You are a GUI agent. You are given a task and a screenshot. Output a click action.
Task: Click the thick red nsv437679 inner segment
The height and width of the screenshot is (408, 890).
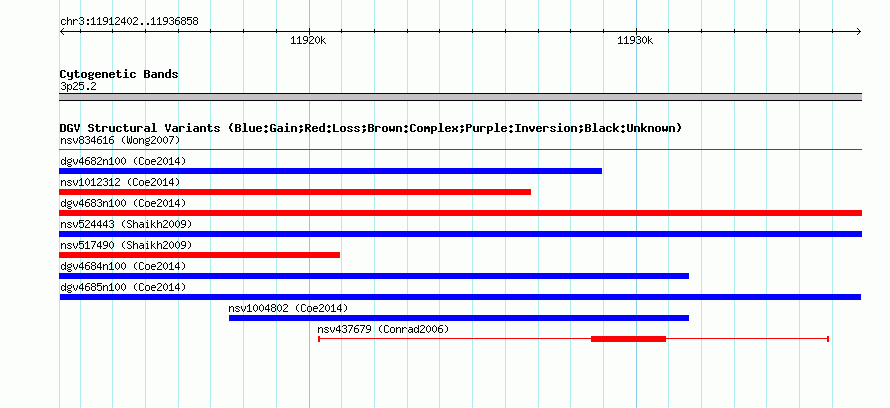click(628, 339)
